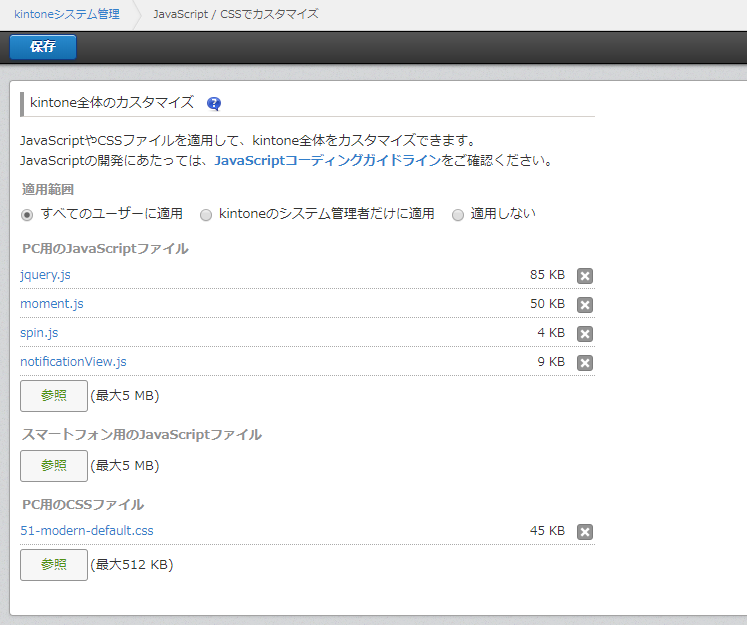Click 参照 under スマートフォン用のJavaScriptファイル

click(54, 466)
